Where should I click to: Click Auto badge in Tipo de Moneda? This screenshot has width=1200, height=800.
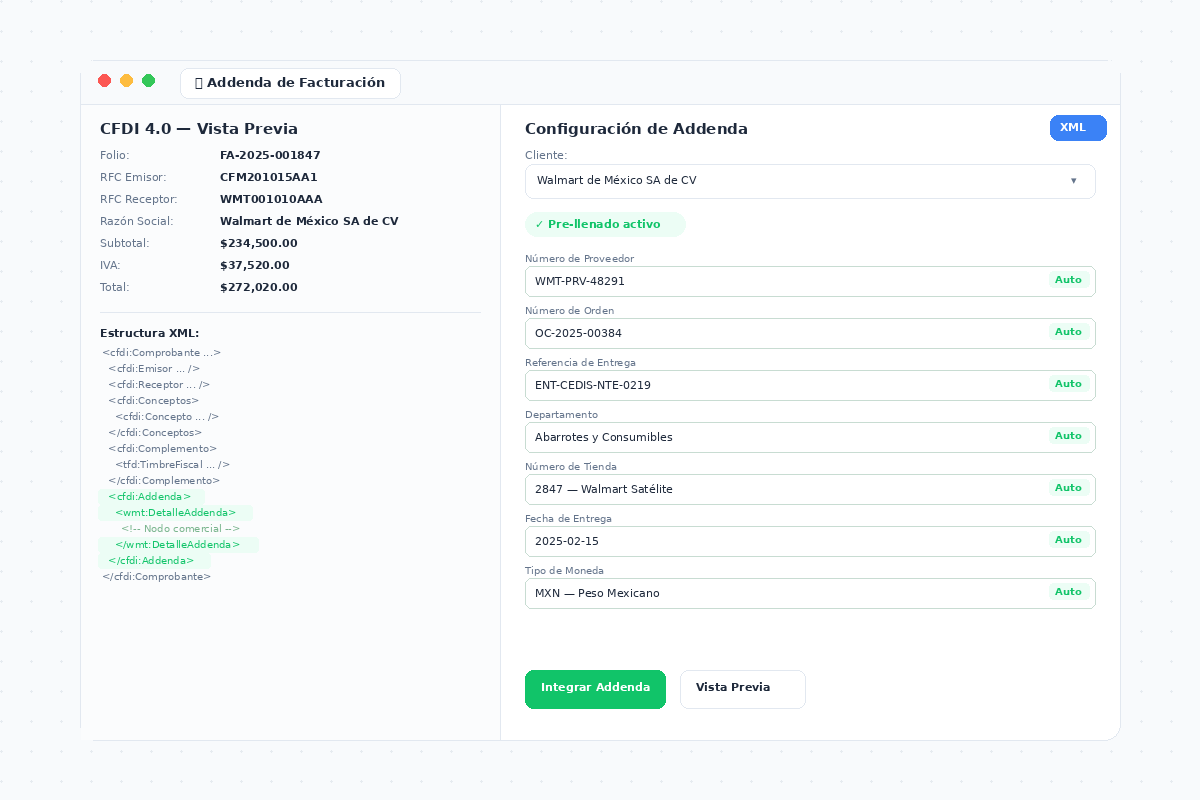[1068, 592]
